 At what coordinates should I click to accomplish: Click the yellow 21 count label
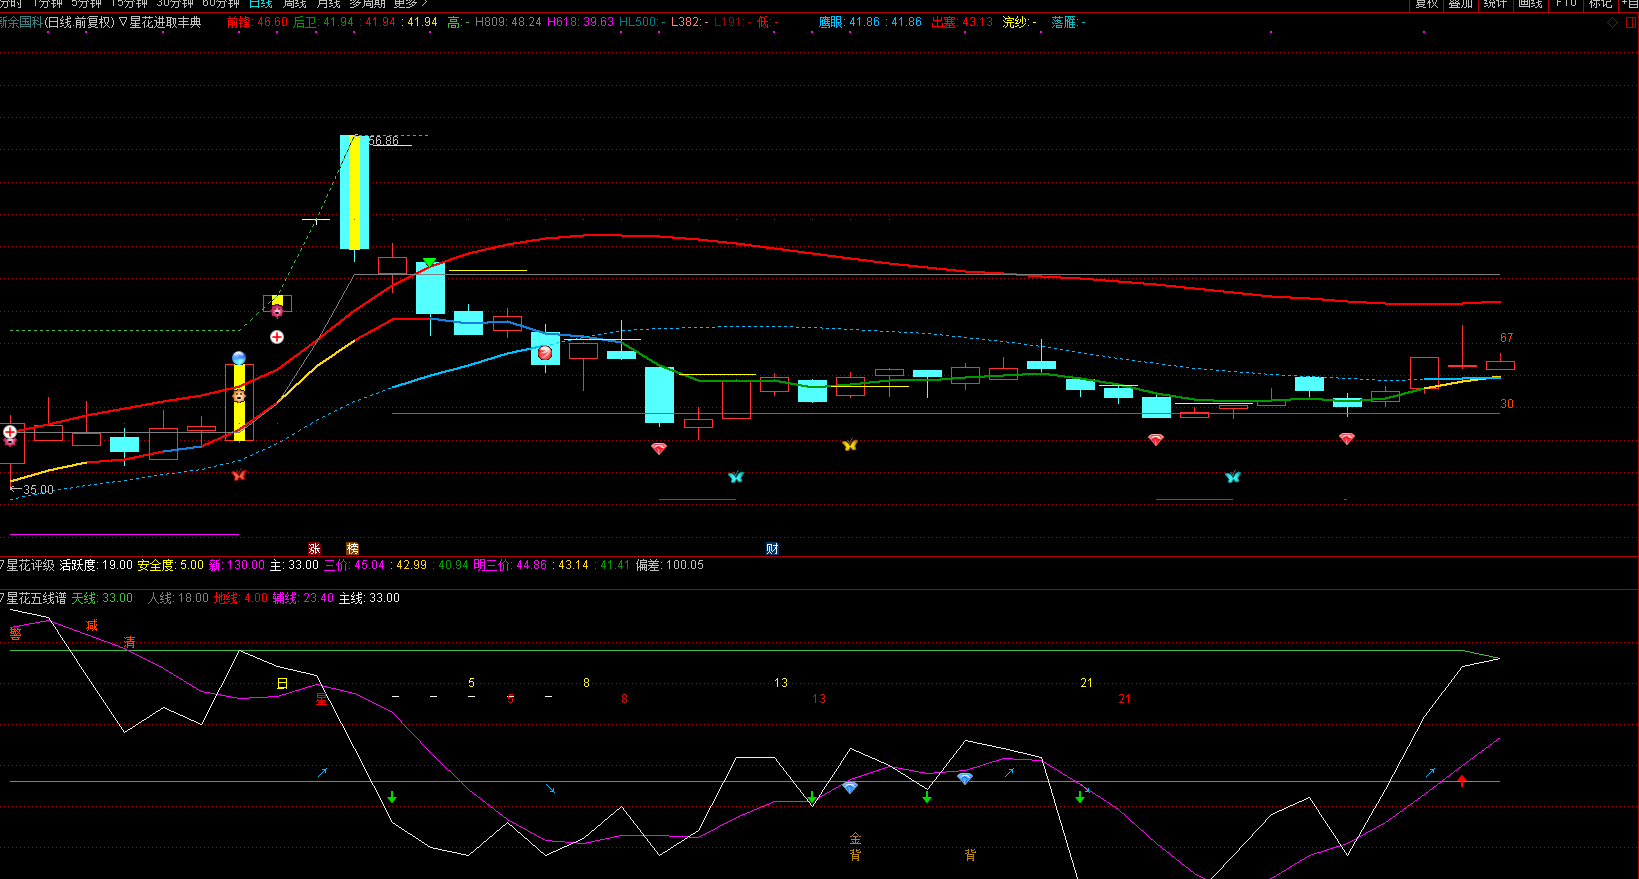coord(1087,683)
